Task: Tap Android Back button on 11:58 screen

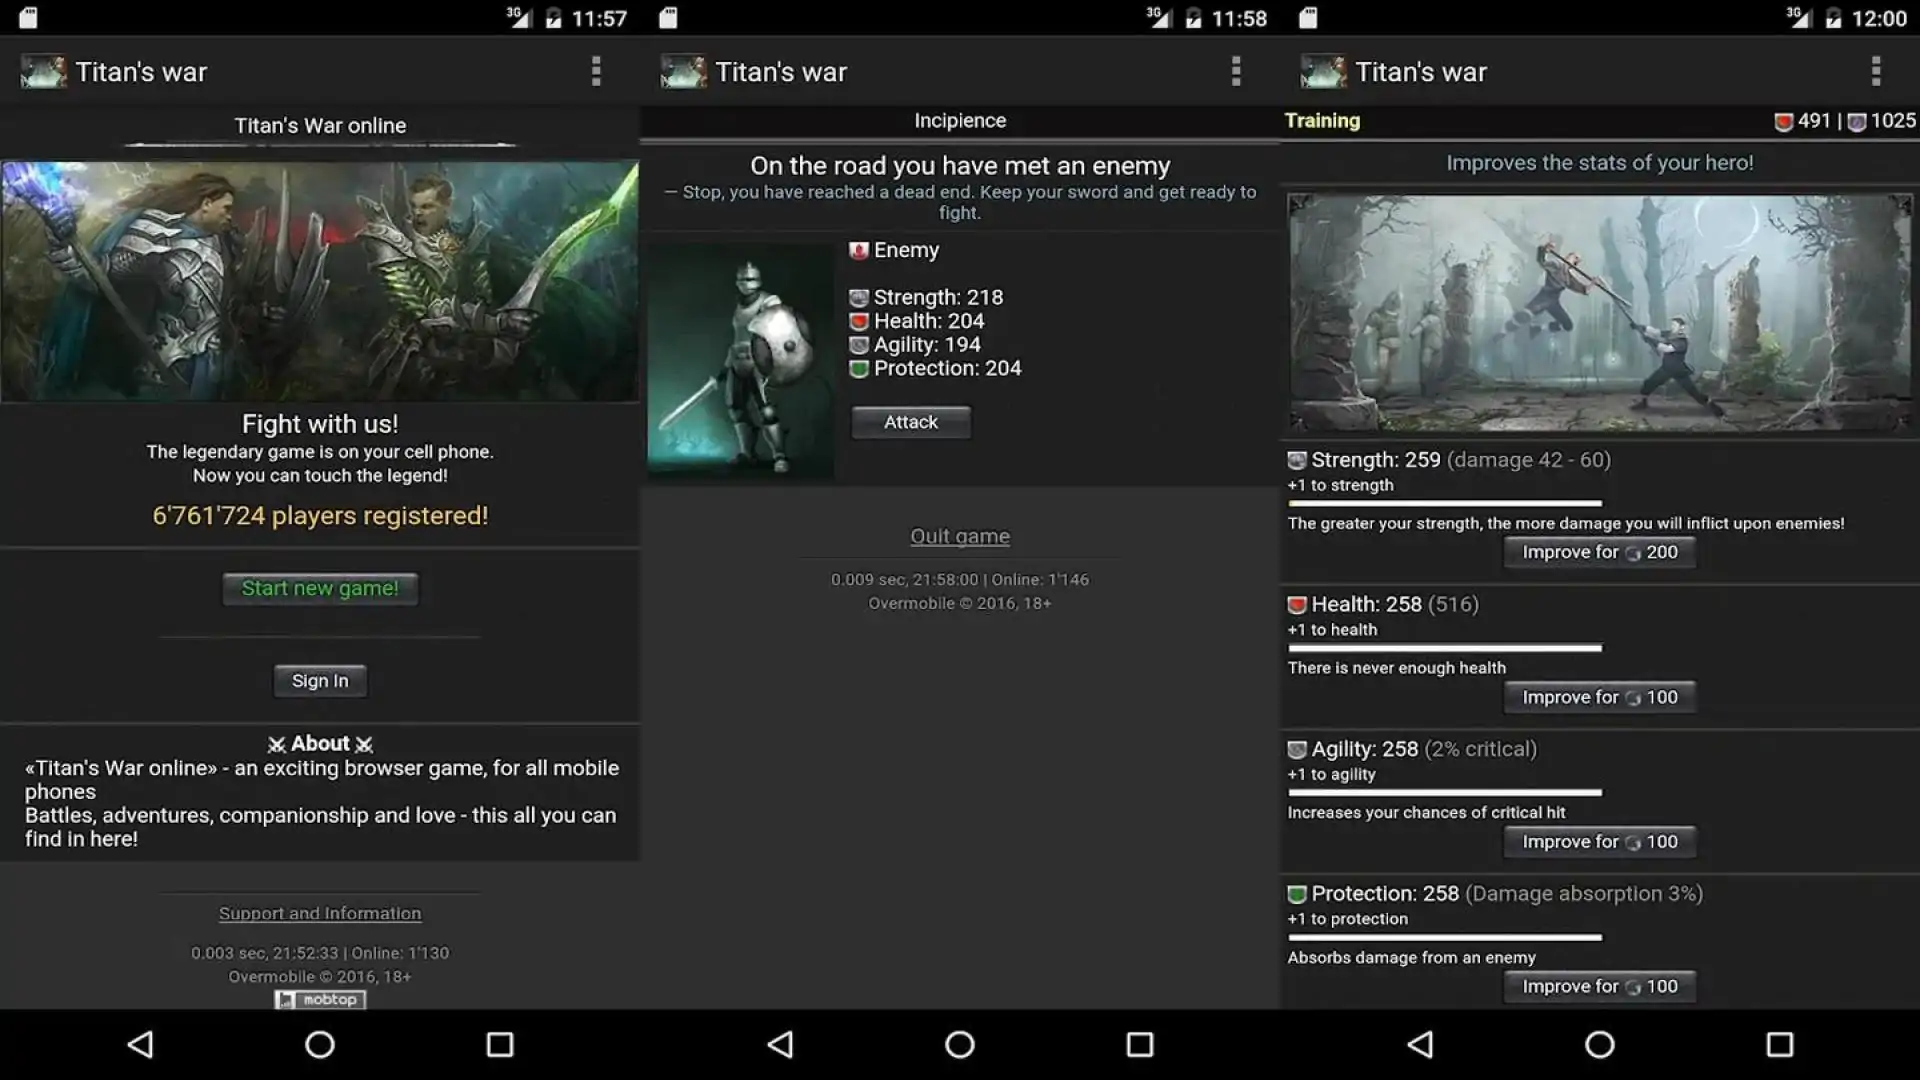Action: click(x=780, y=1045)
